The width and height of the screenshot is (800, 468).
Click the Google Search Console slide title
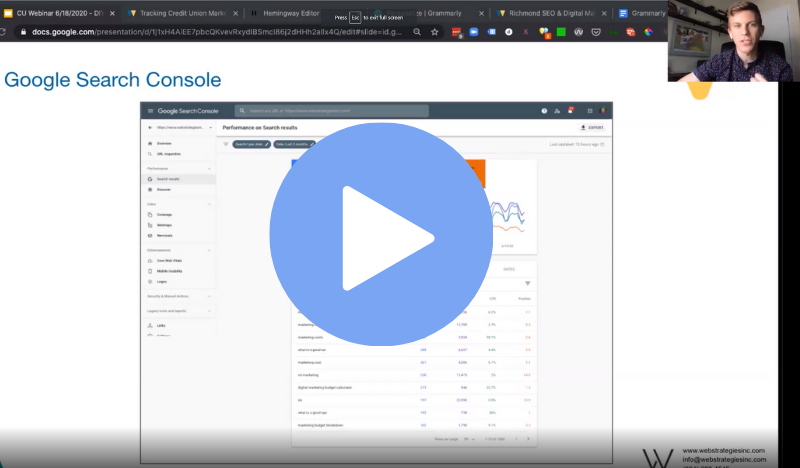113,80
